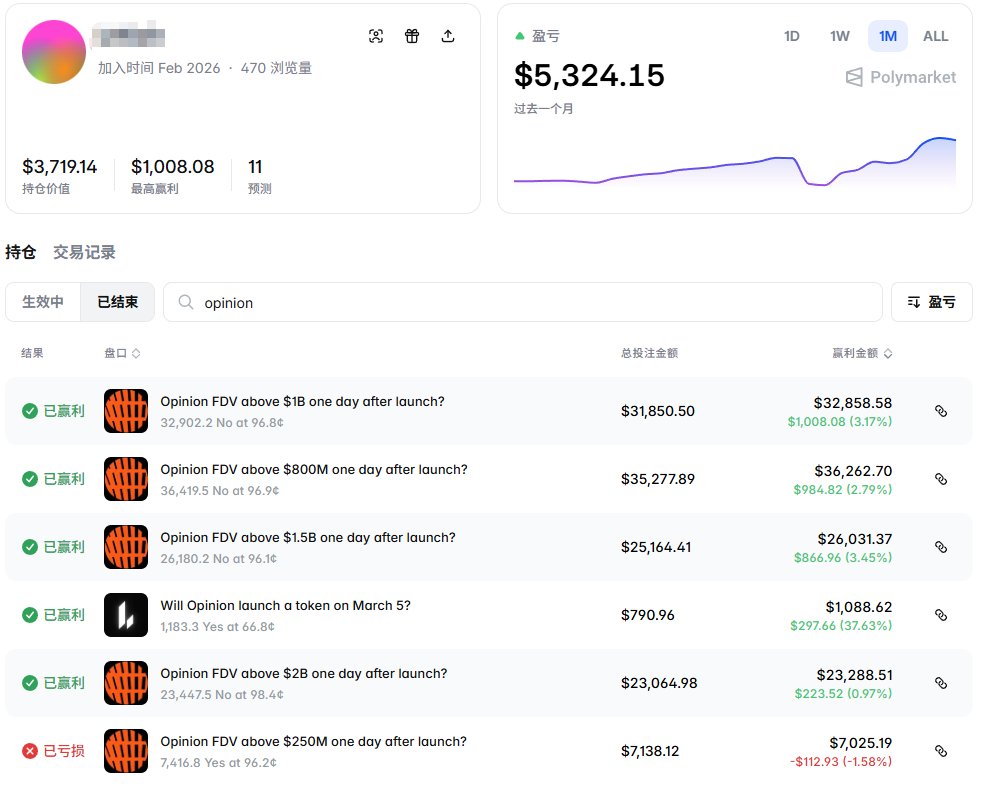This screenshot has height=789, width=981.
Task: Select the 1W time range
Action: [840, 36]
